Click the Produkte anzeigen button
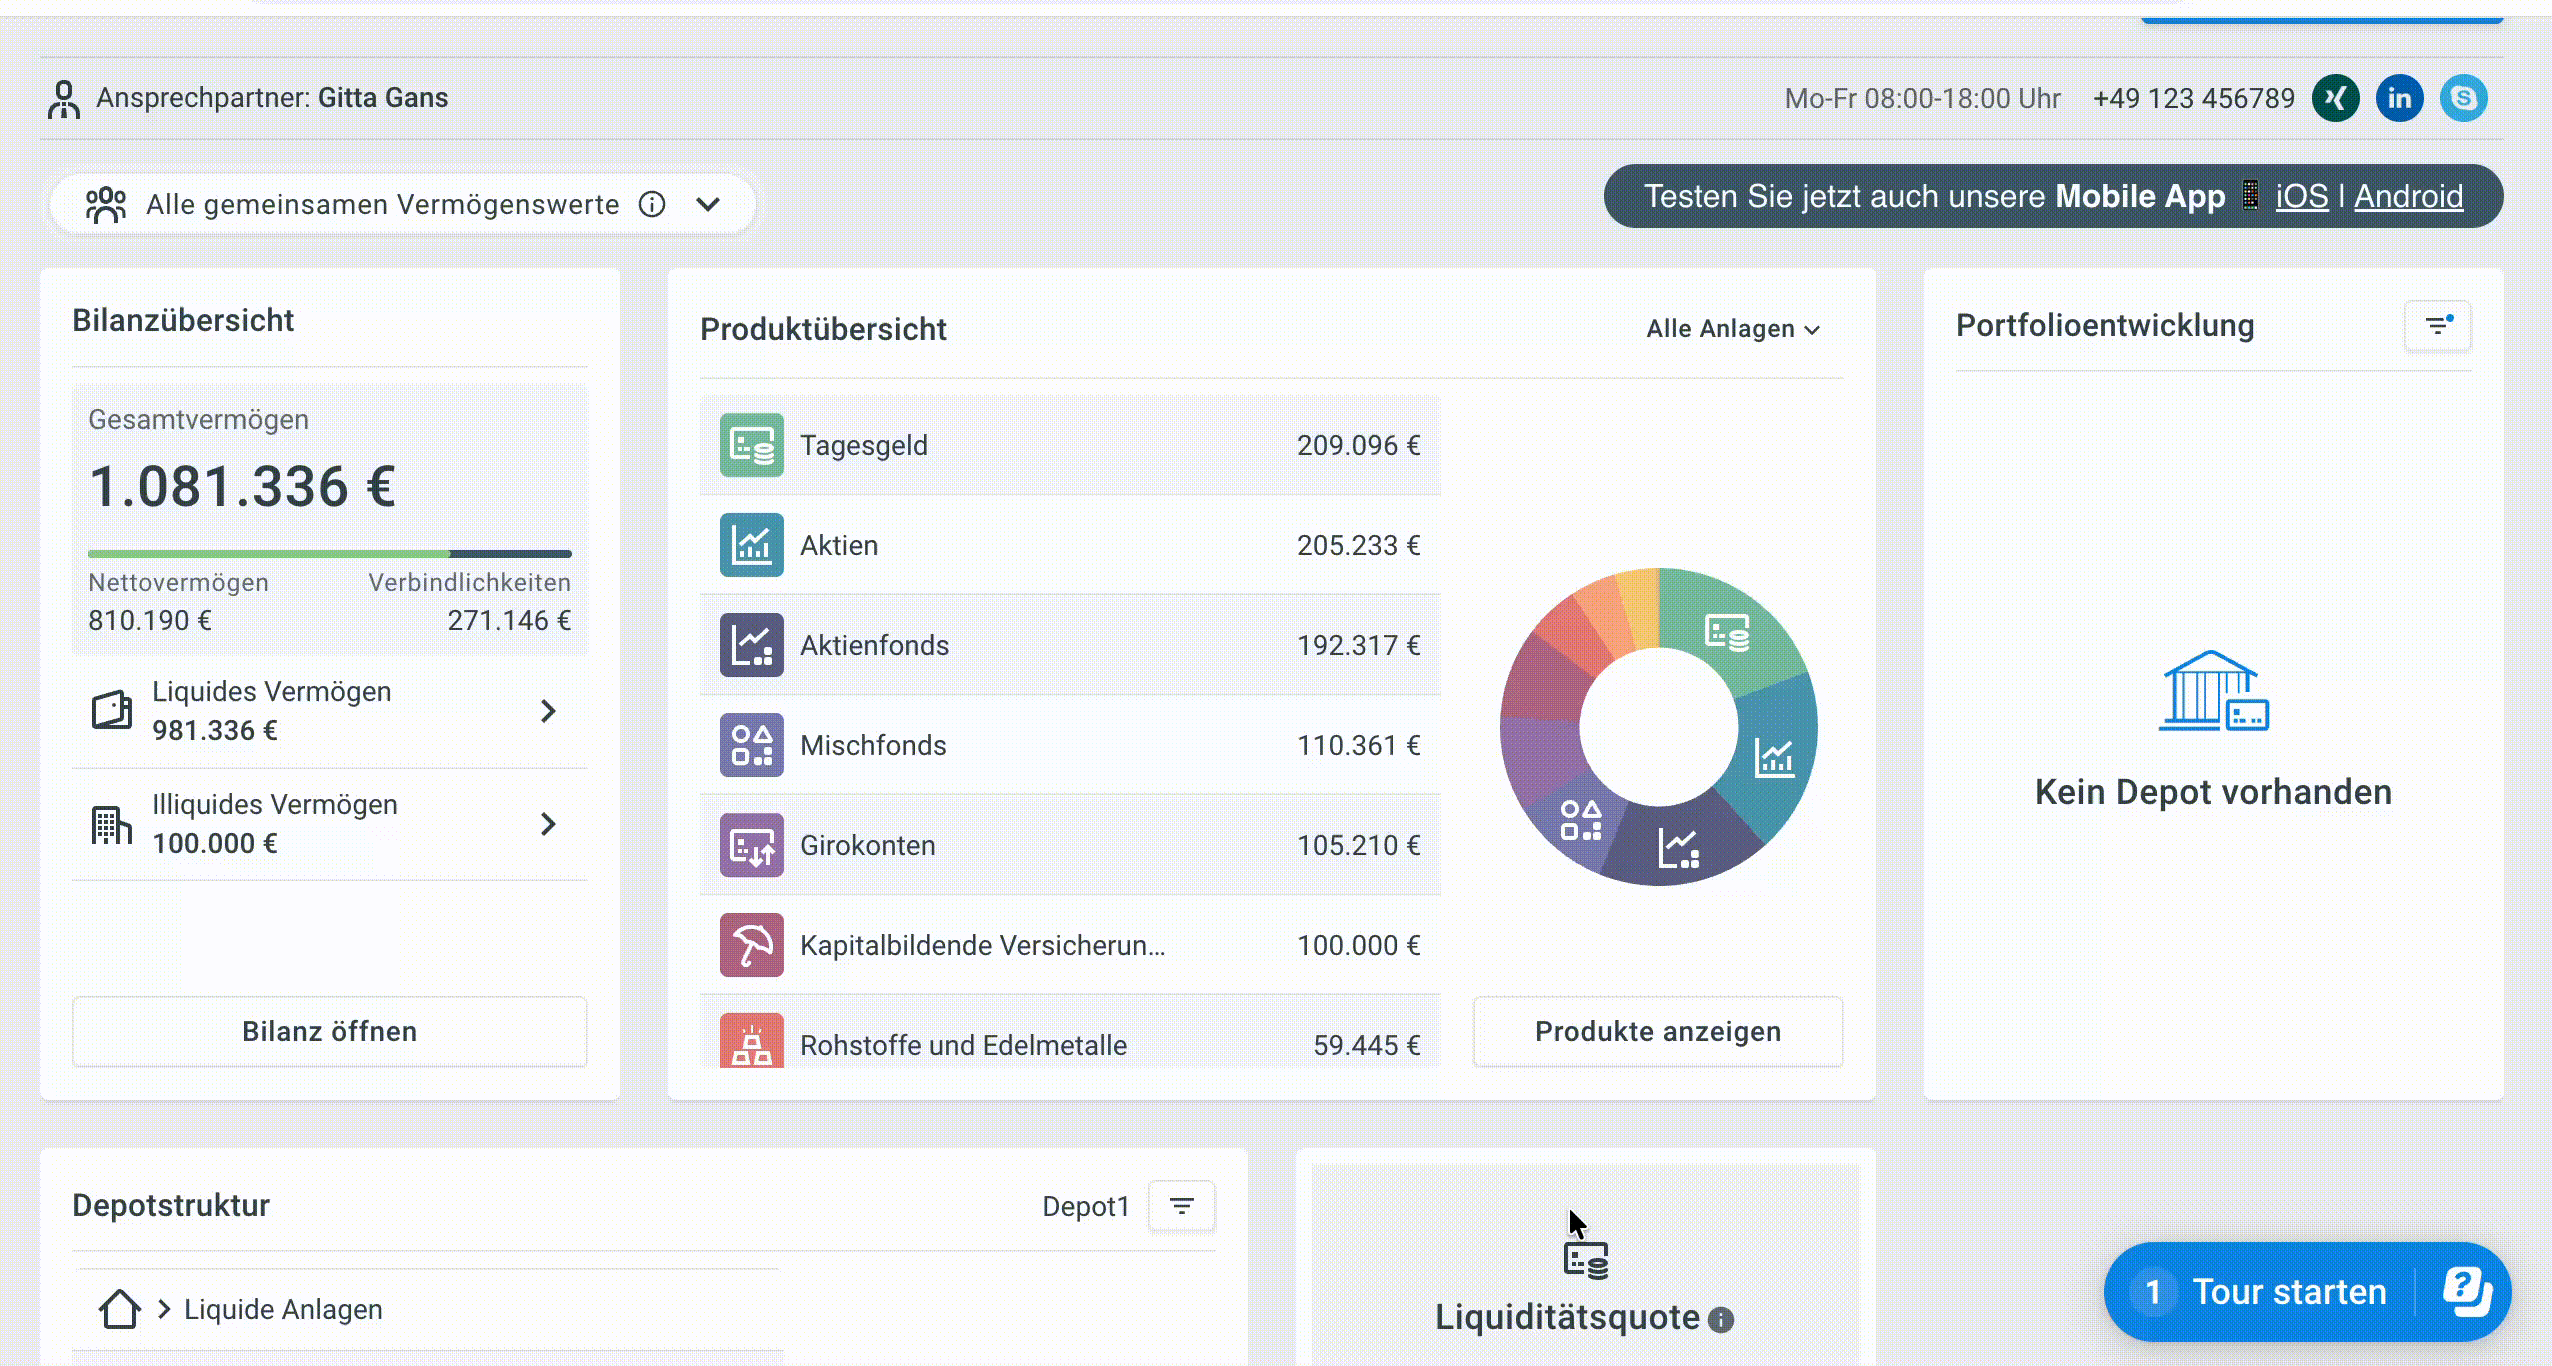This screenshot has width=2552, height=1366. pos(1657,1031)
